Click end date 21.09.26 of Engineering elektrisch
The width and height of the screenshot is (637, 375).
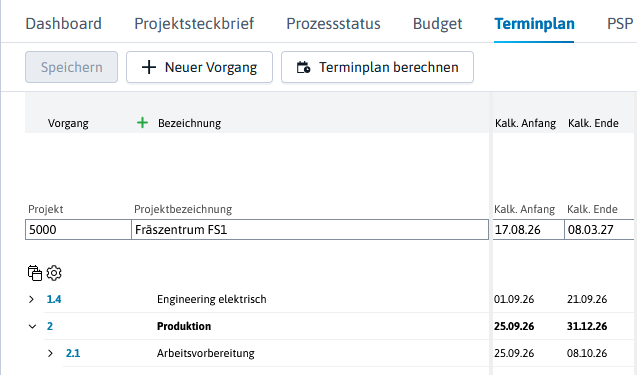tap(587, 299)
